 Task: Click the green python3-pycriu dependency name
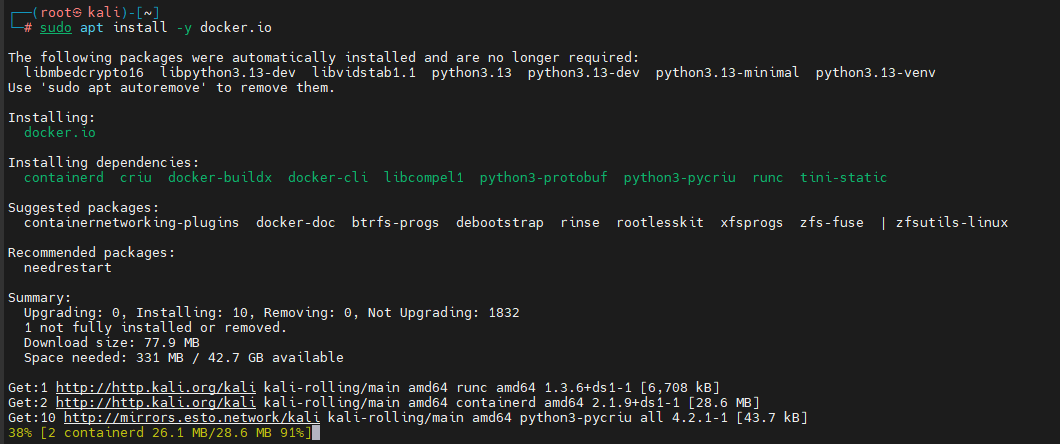click(x=679, y=178)
